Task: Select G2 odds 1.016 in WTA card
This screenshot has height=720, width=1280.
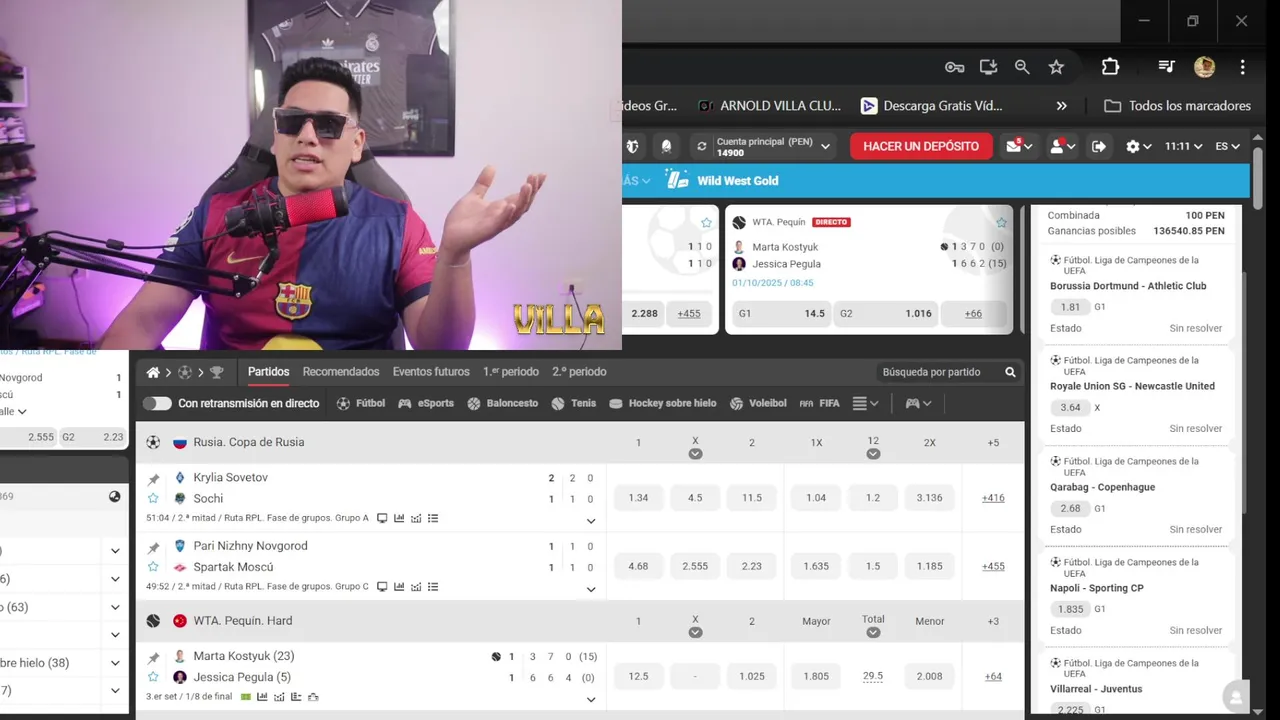Action: pos(885,313)
